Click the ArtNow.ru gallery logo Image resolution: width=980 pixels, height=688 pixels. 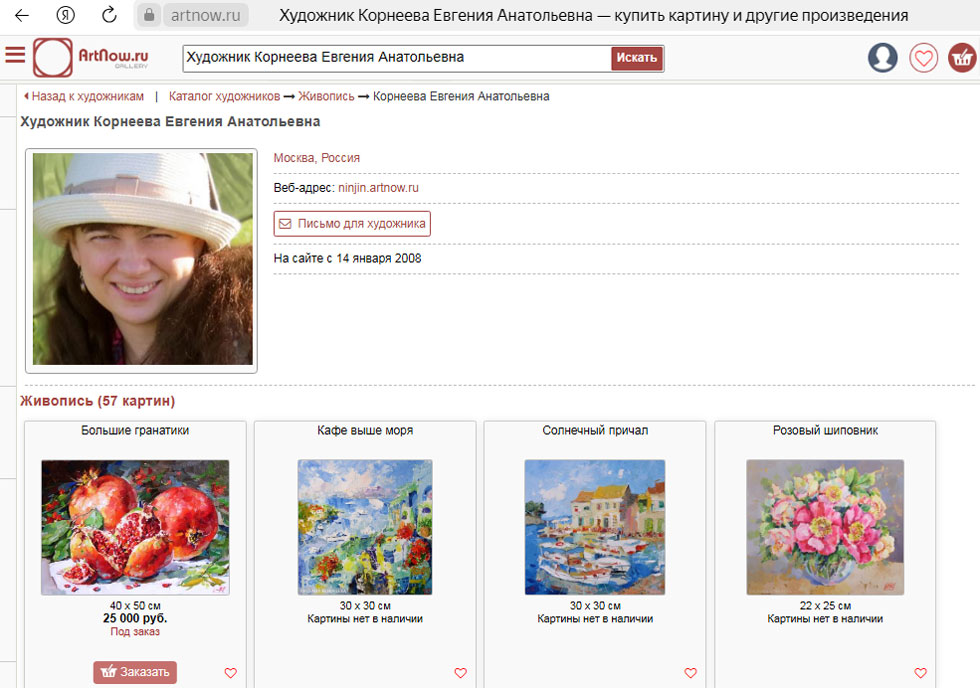coord(91,57)
